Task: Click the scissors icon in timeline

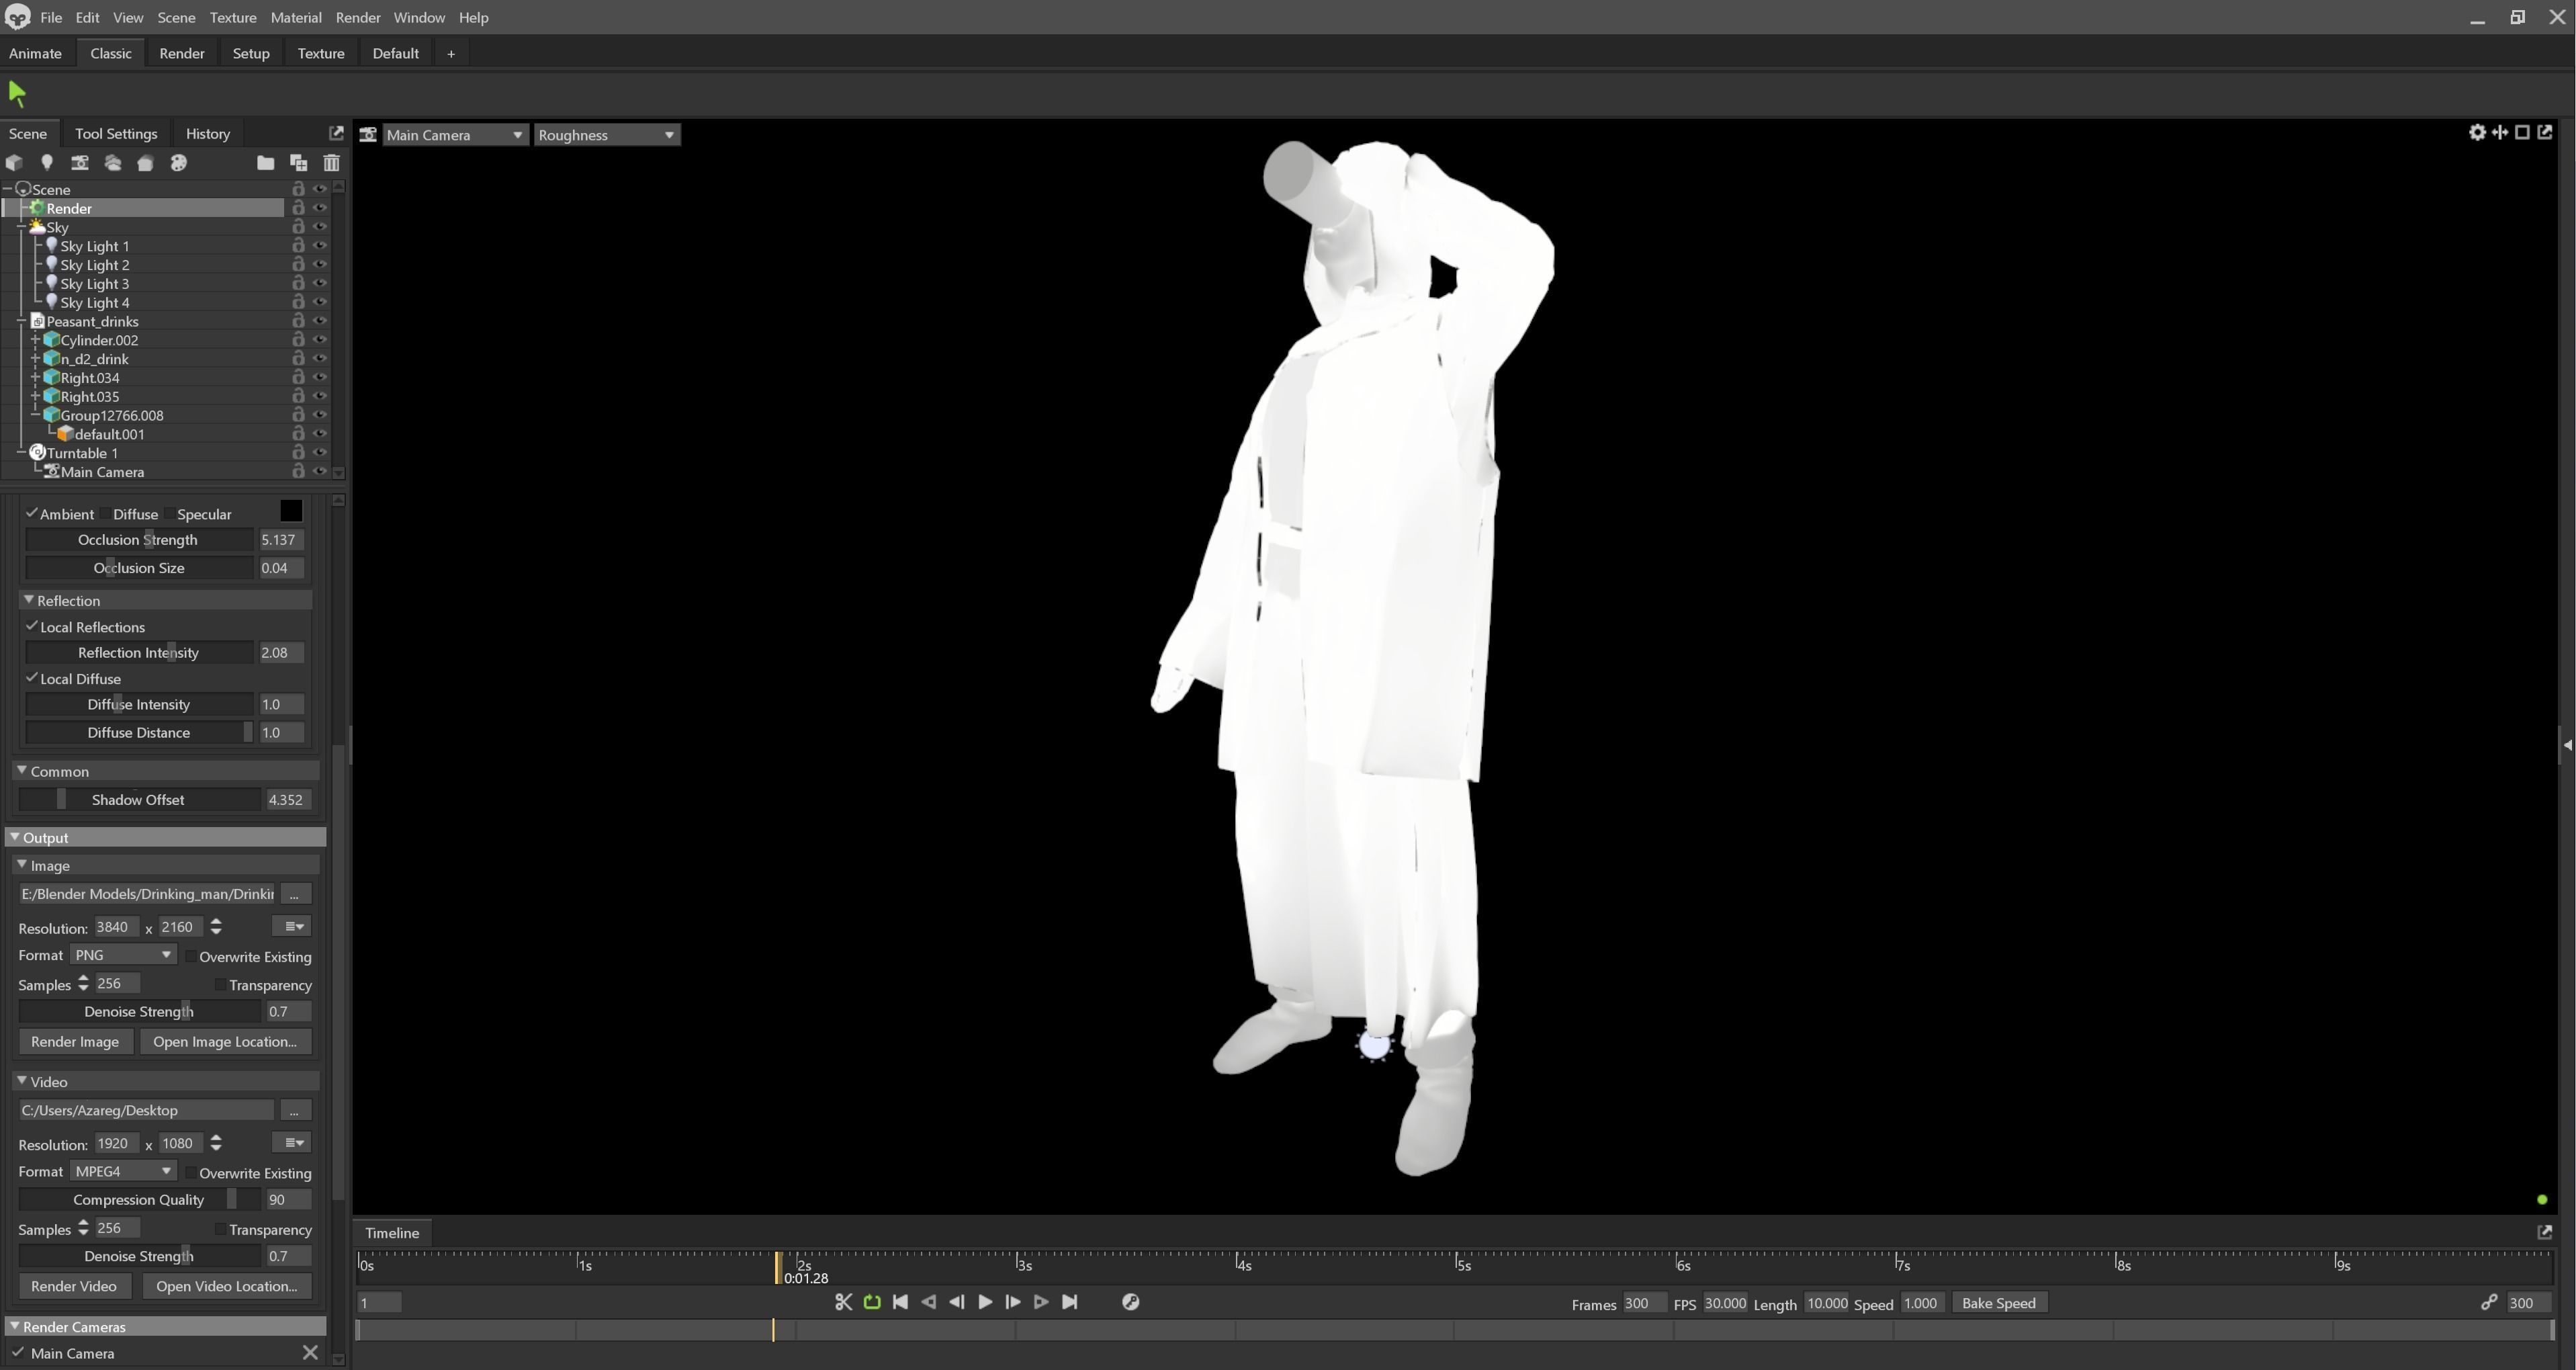Action: pos(843,1302)
